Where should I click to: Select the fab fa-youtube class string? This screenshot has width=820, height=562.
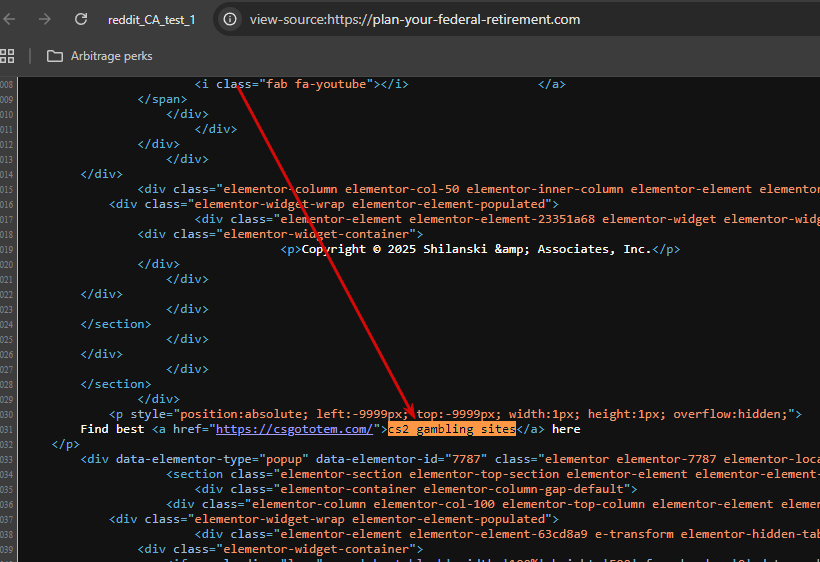(316, 84)
